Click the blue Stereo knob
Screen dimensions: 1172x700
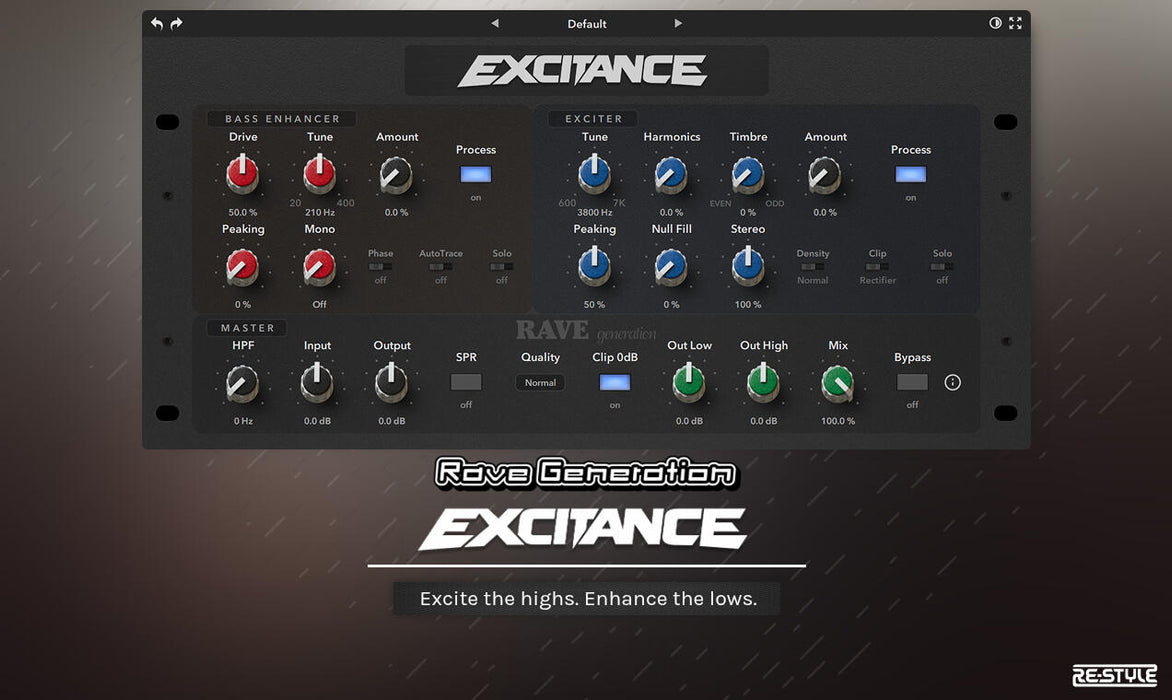tap(747, 266)
